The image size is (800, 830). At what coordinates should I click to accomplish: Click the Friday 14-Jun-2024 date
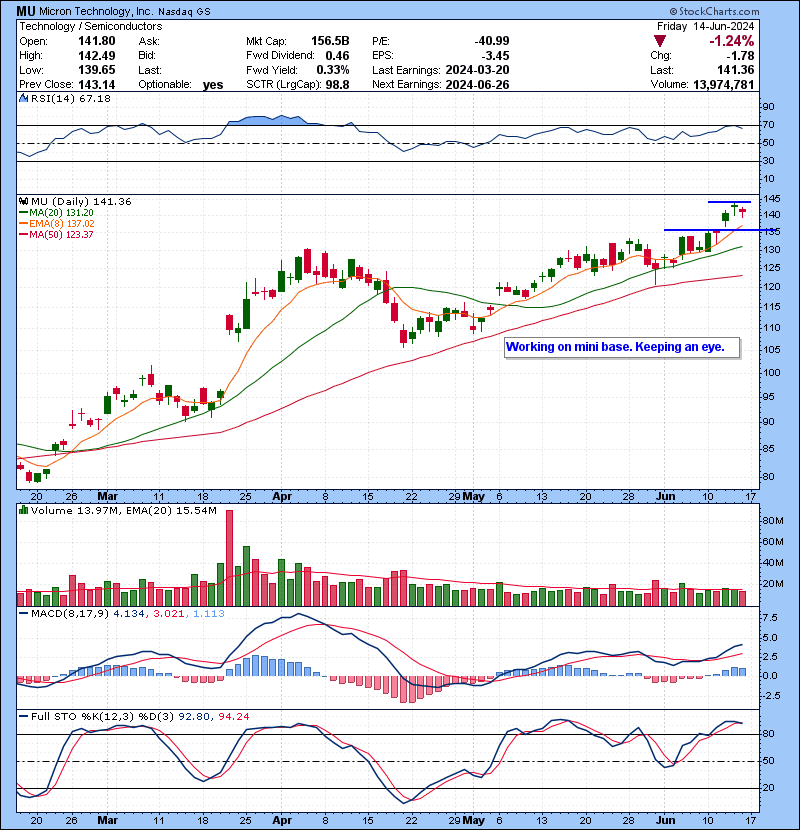pos(705,26)
